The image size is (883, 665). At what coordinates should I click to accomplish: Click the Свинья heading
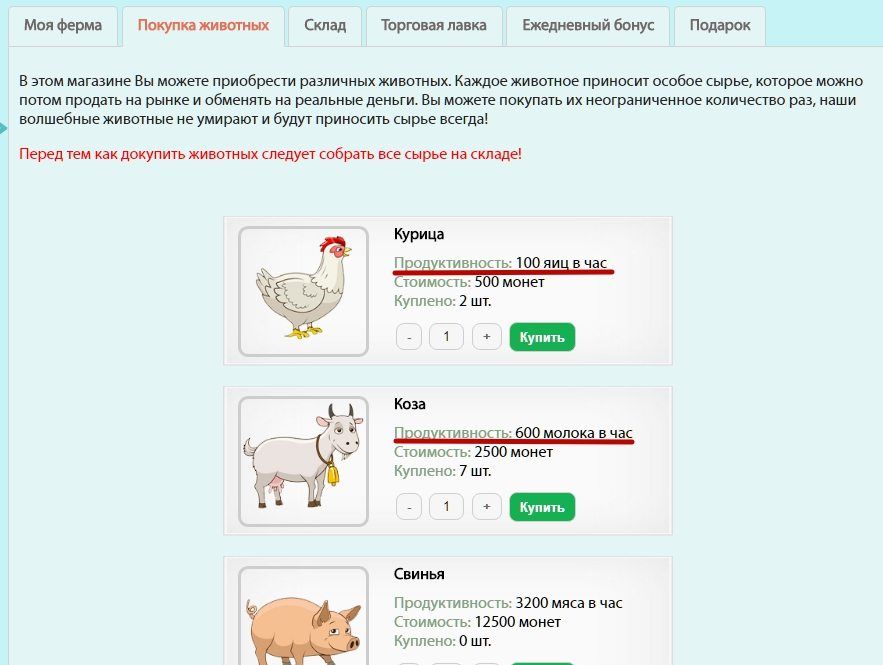pos(419,574)
